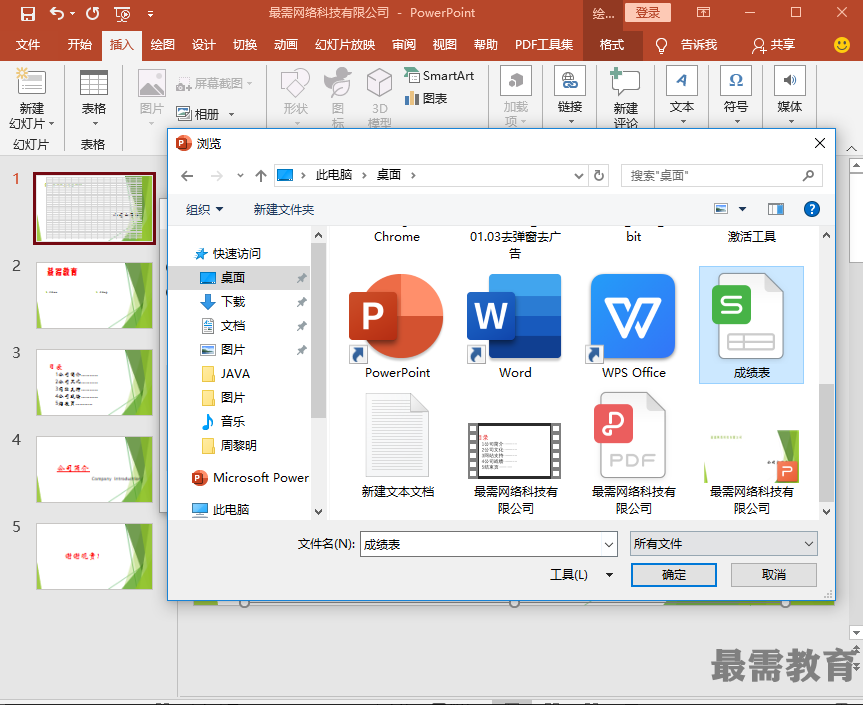Click the 取消 button

[773, 575]
